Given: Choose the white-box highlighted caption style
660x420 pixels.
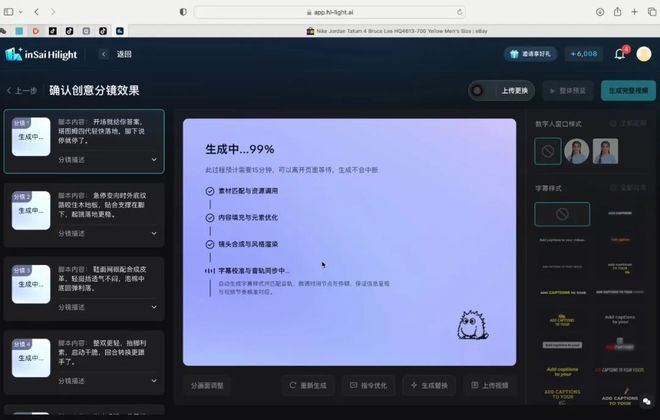Looking at the screenshot, I should pos(562,345).
